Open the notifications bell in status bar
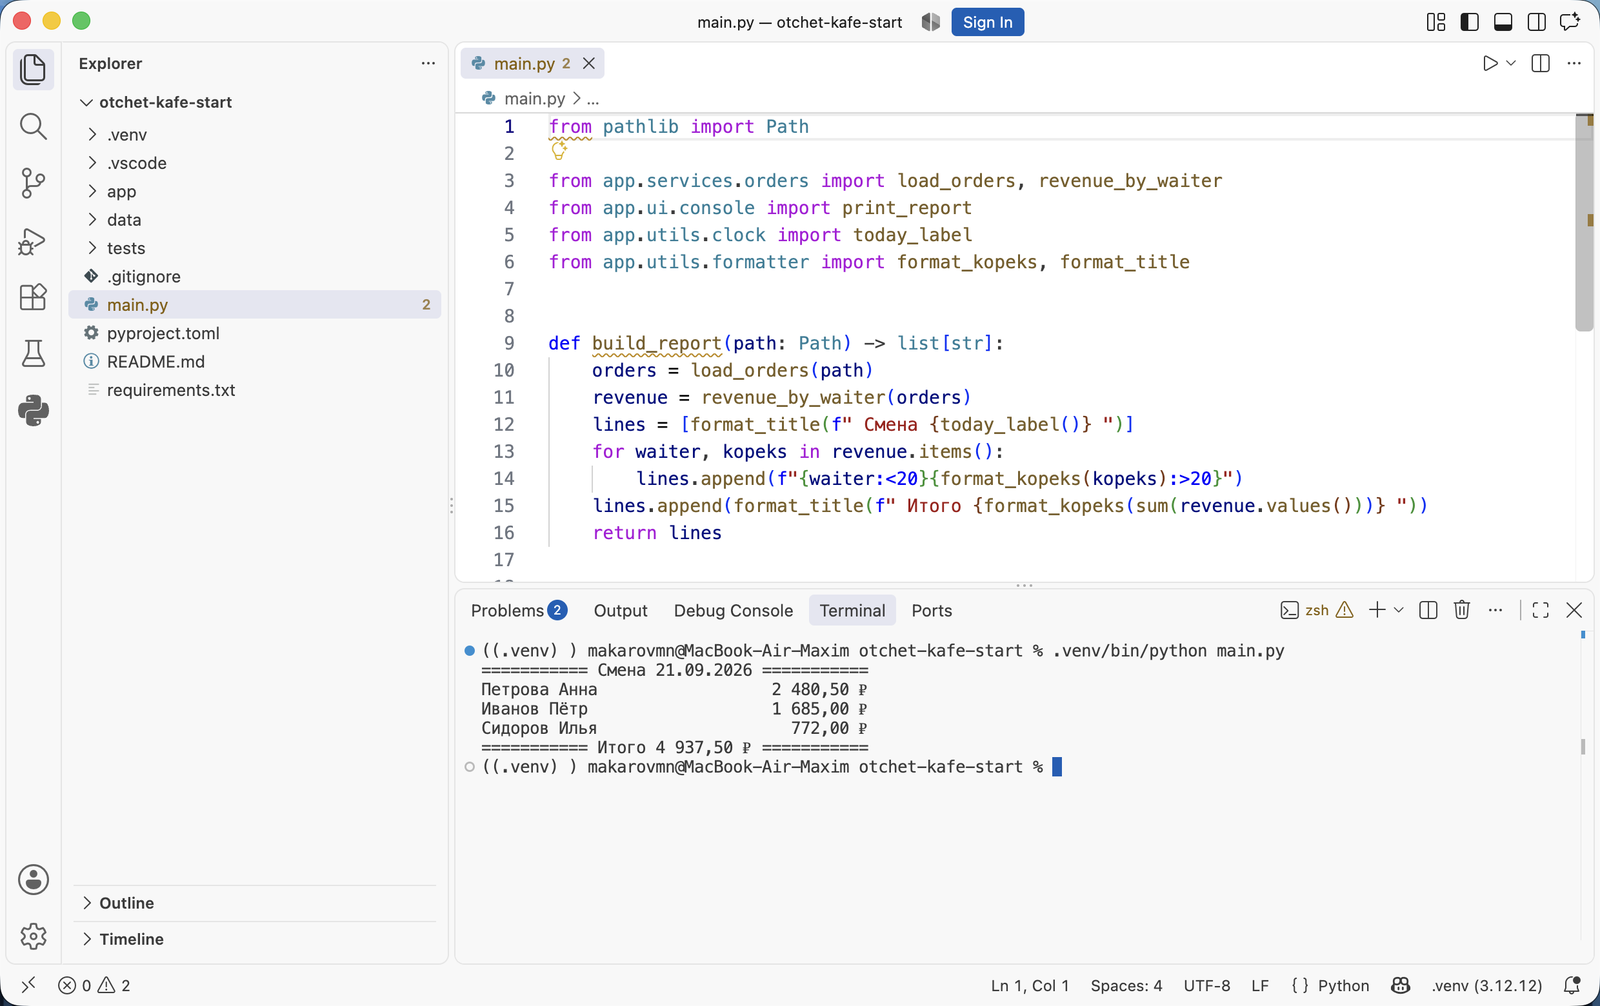This screenshot has height=1006, width=1600. [x=1572, y=985]
